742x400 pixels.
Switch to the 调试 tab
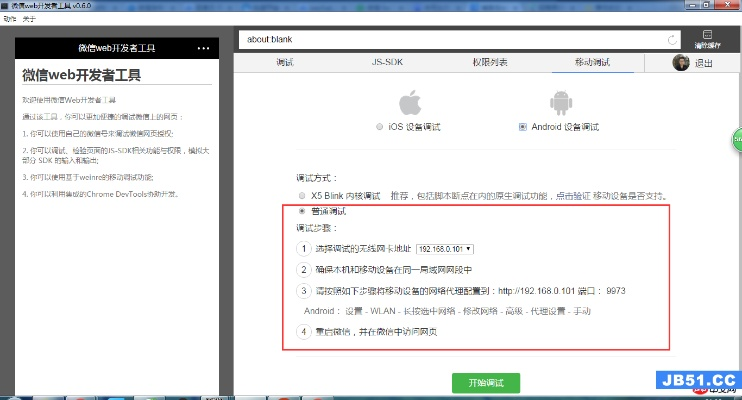[285, 63]
